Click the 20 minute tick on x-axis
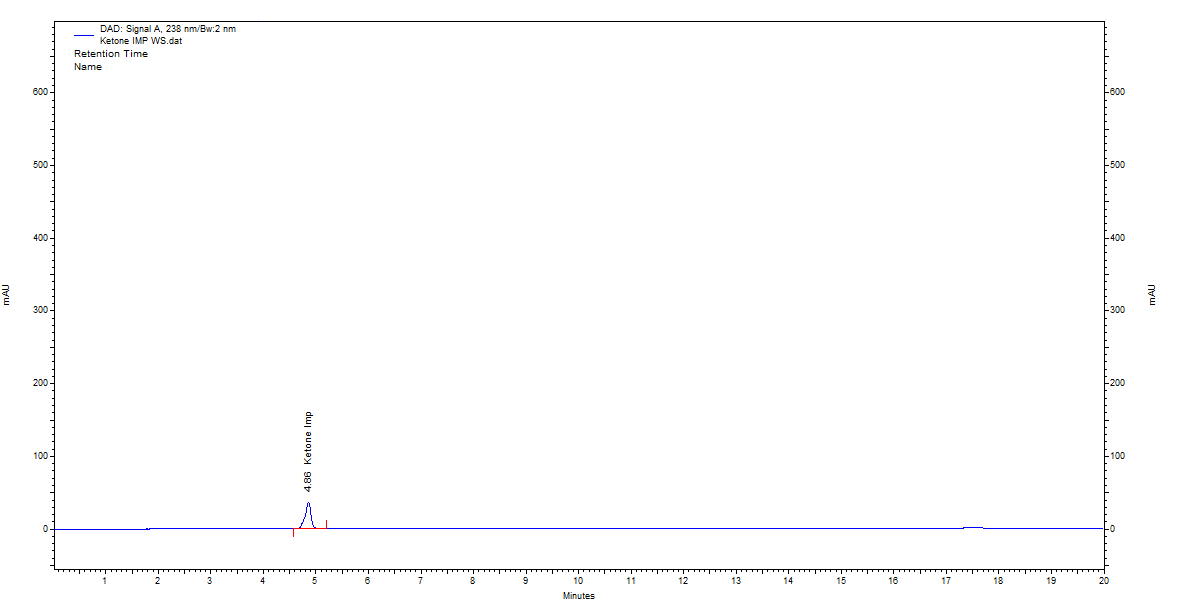The width and height of the screenshot is (1177, 606). tap(1103, 580)
